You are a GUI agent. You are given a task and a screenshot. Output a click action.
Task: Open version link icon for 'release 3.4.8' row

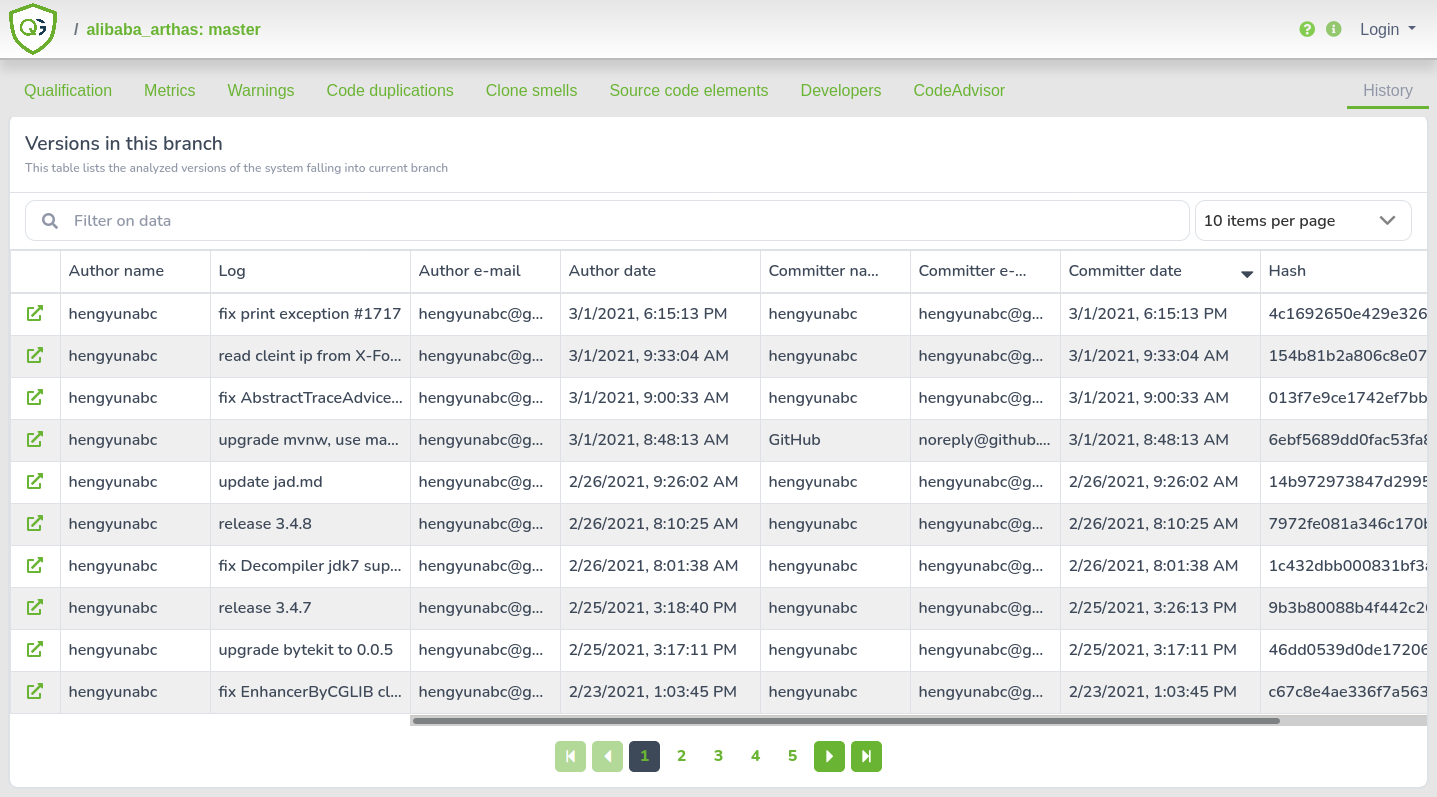pos(35,524)
